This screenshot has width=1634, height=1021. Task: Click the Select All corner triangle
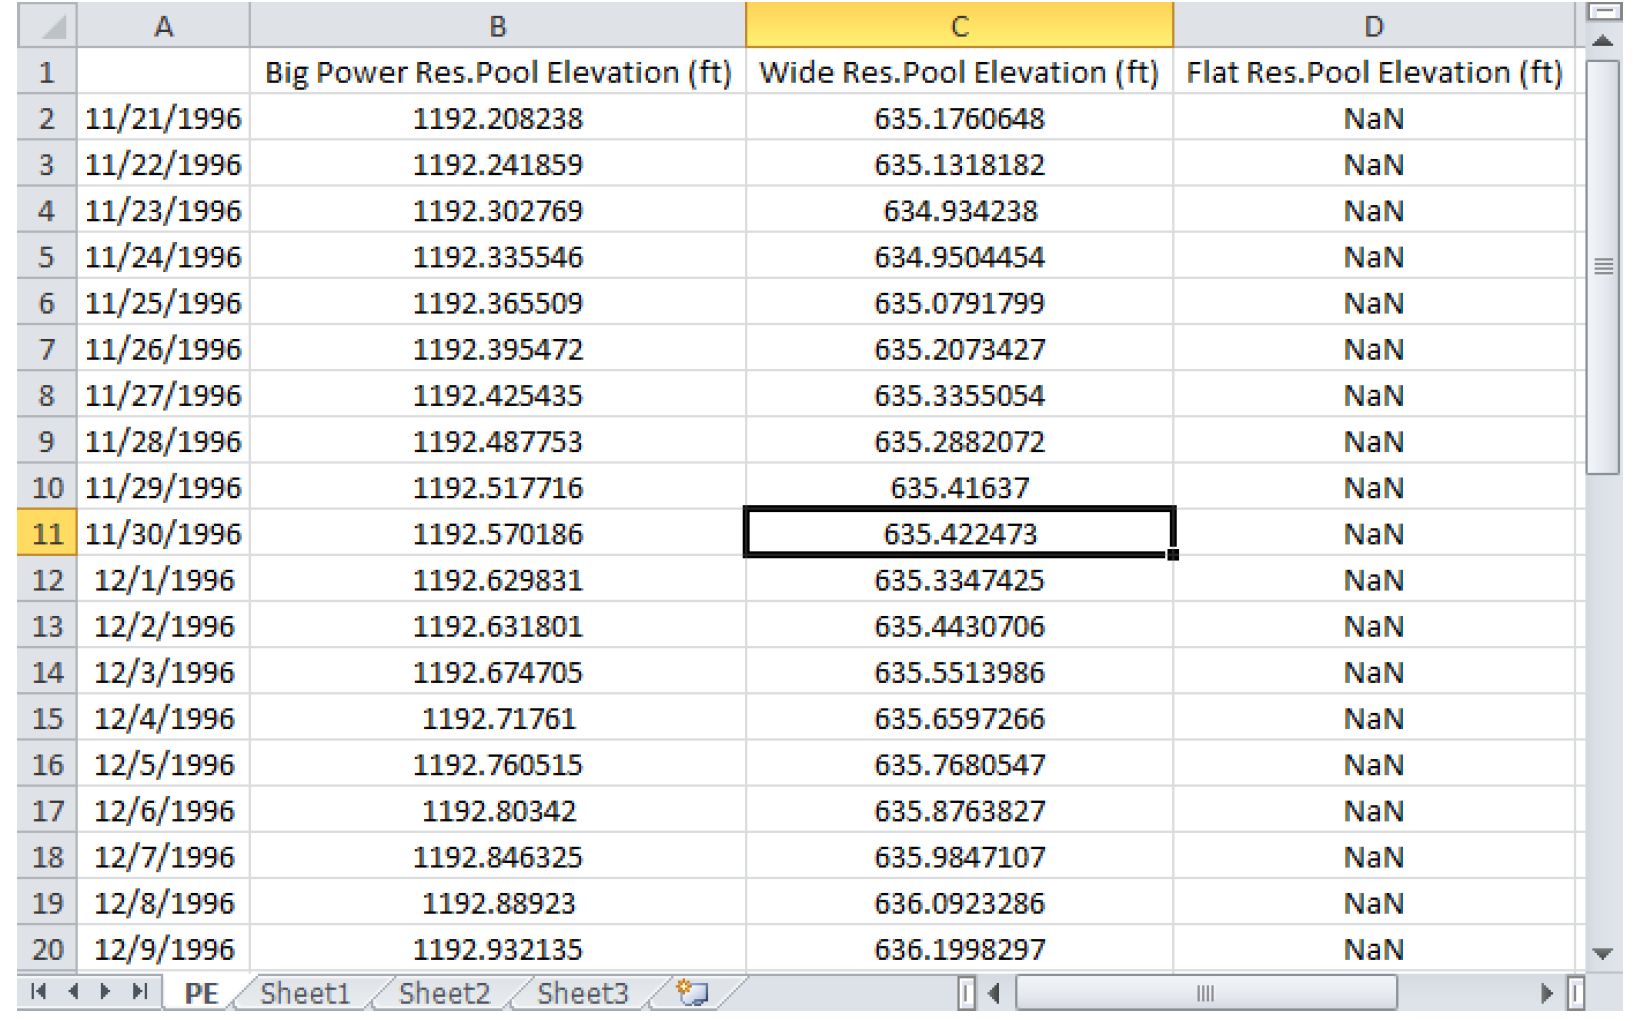click(x=48, y=26)
